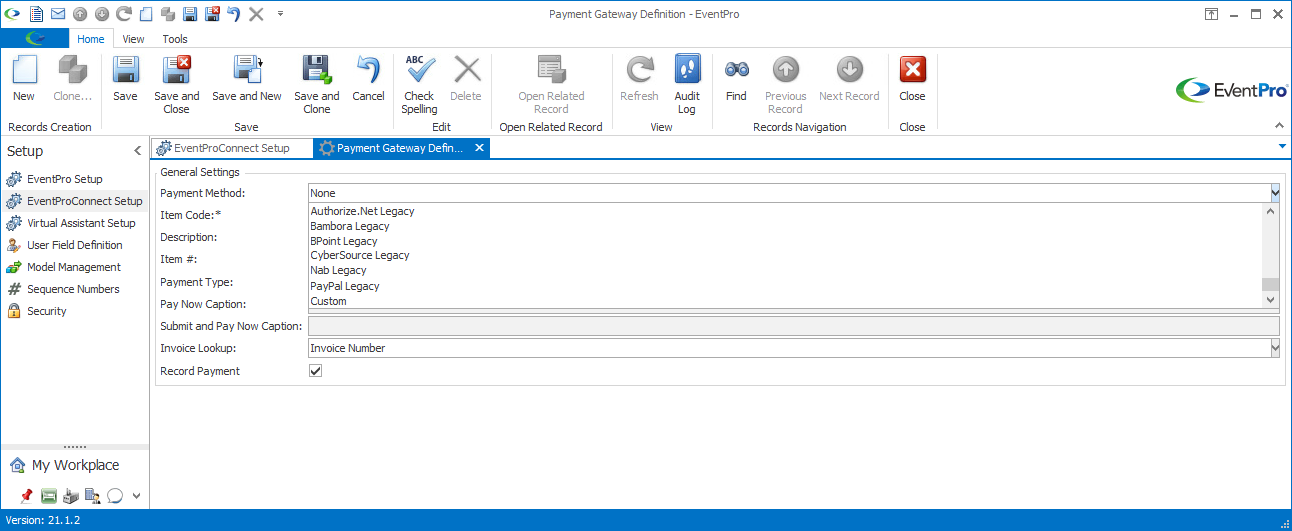
Task: Choose Nab Legacy from the list
Action: (785, 270)
